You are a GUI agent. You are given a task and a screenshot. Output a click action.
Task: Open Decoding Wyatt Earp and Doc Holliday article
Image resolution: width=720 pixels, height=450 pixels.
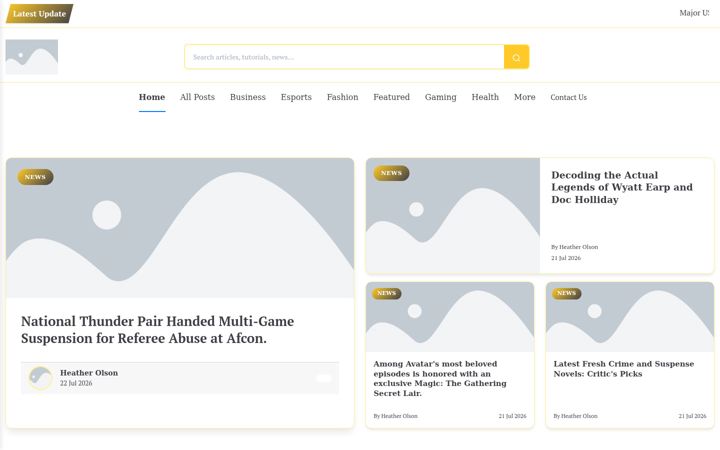point(622,187)
